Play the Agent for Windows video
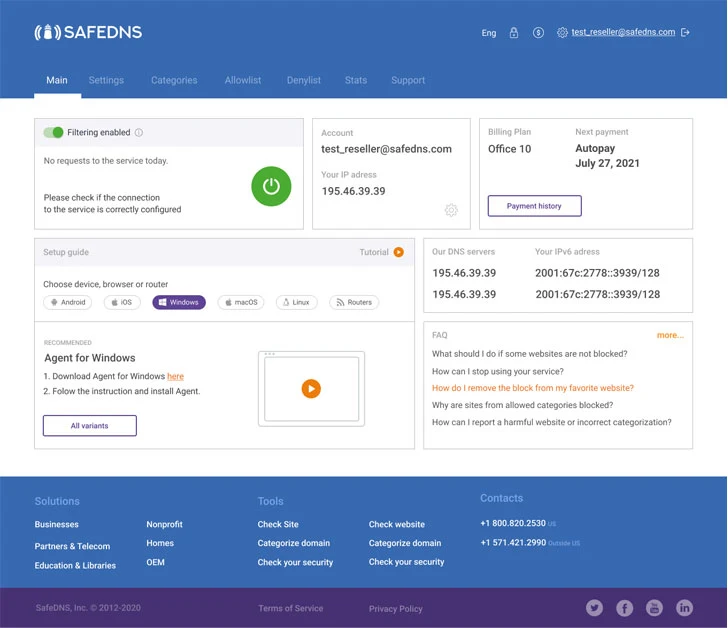Screen dimensions: 728x628 click(311, 388)
